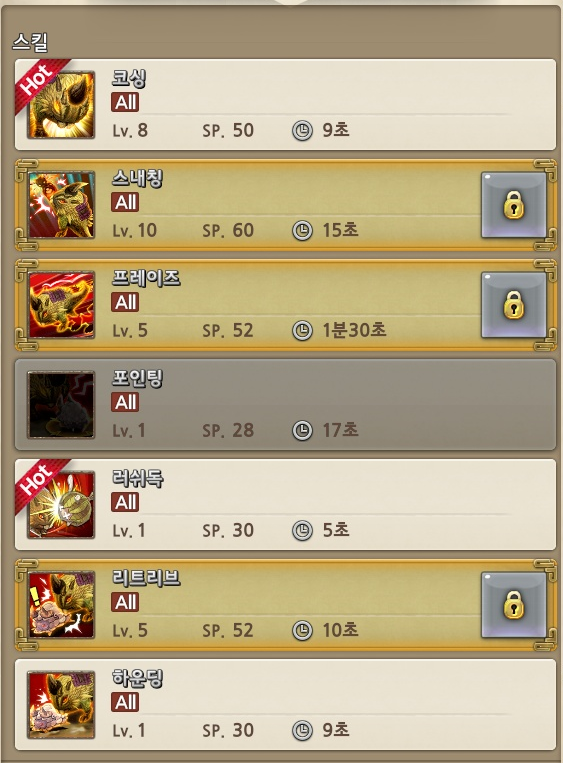The image size is (563, 763).
Task: Click the All tag under 스내칭
Action: [126, 202]
